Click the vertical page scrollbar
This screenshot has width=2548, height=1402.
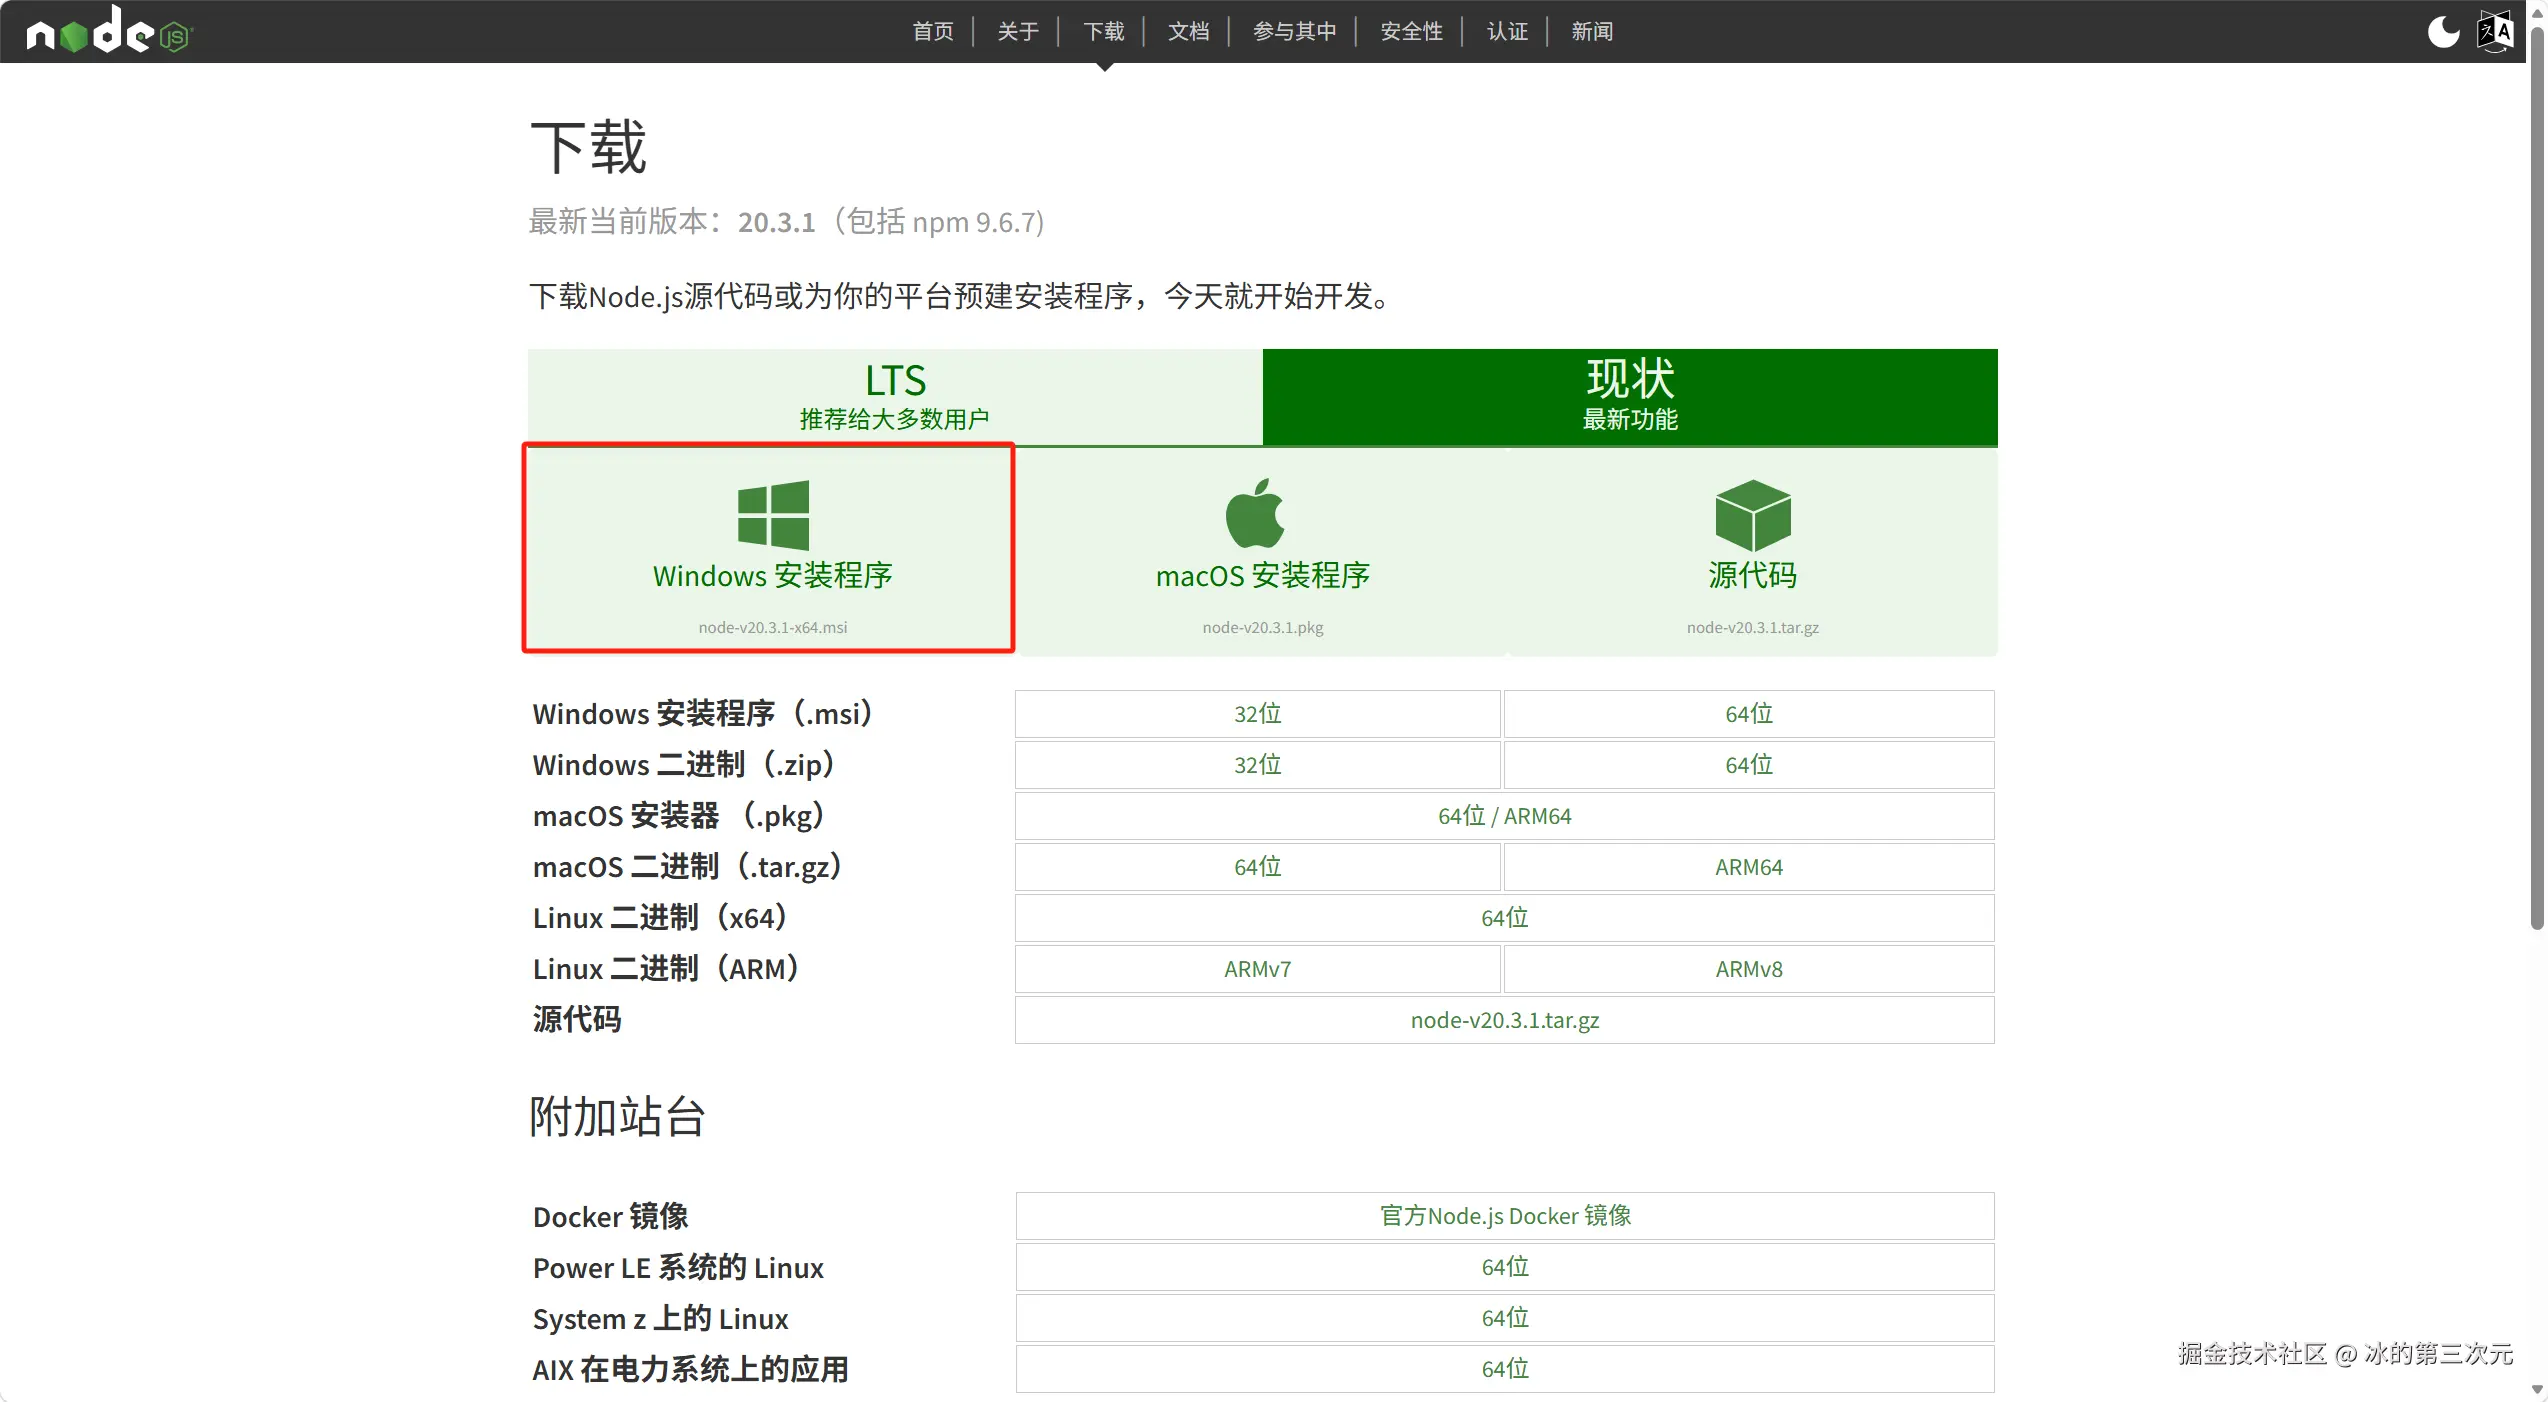(x=2536, y=480)
